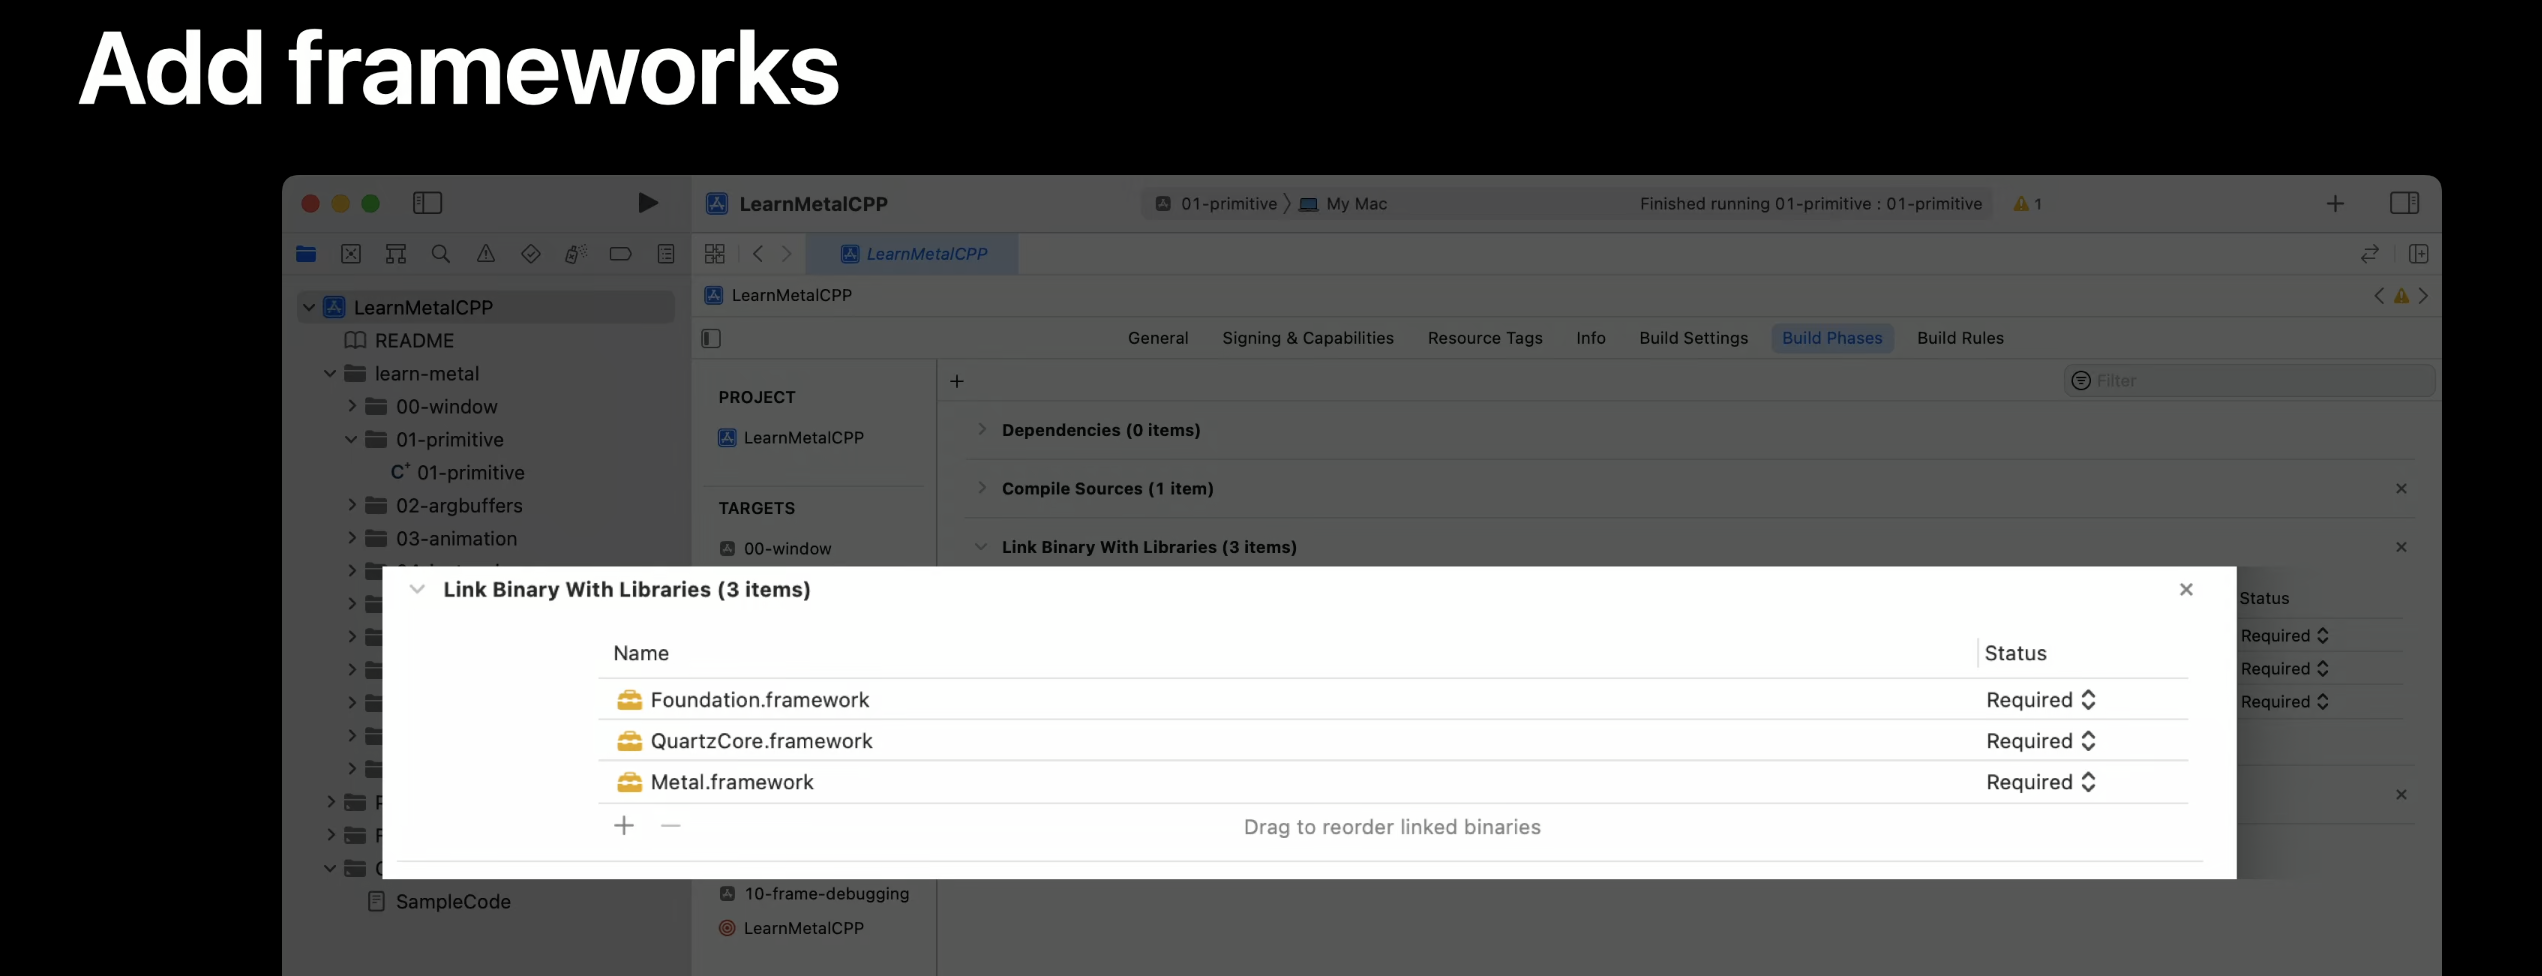
Task: Select the SampleCode file in navigator
Action: pyautogui.click(x=439, y=902)
